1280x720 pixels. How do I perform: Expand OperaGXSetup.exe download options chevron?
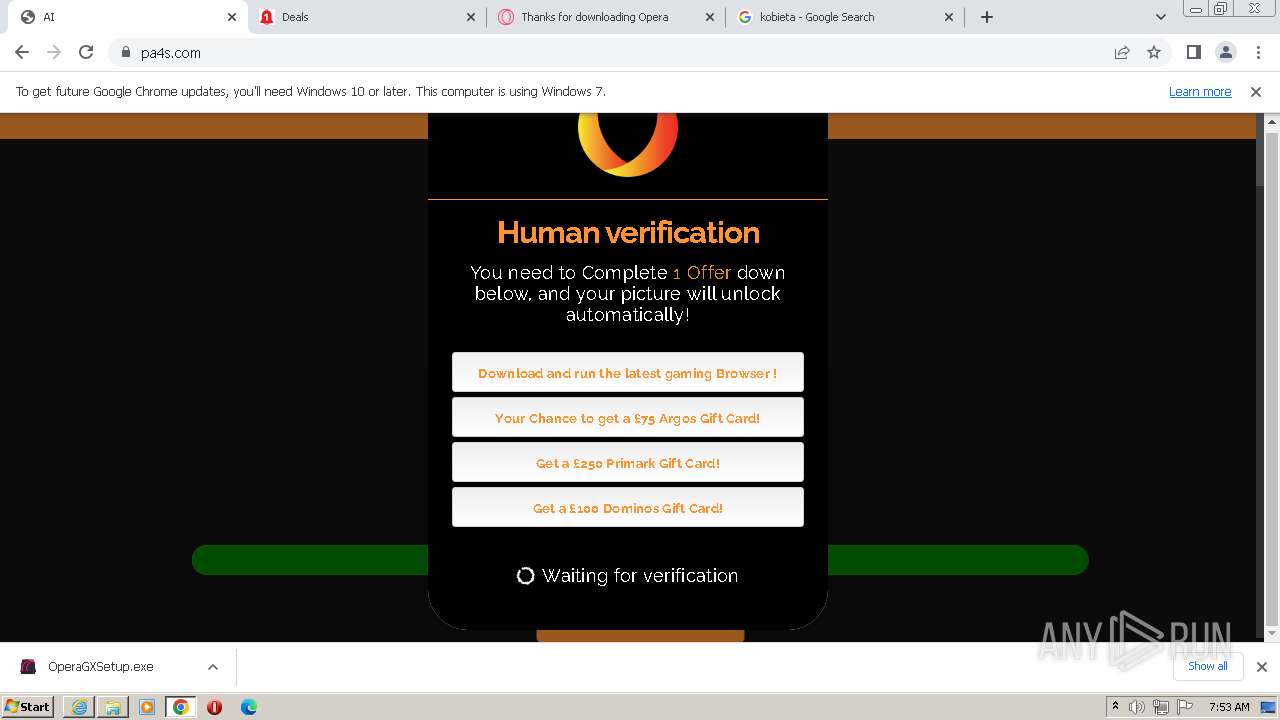[x=212, y=667]
